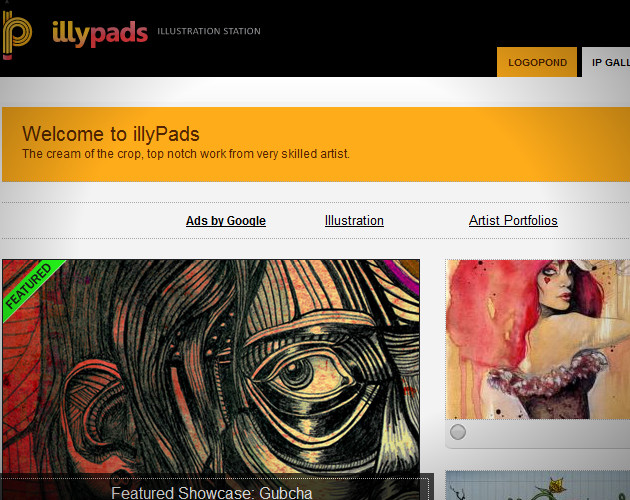Screen dimensions: 630x500
Task: Click the gray info bar beneath the woman painting
Action: [538, 433]
